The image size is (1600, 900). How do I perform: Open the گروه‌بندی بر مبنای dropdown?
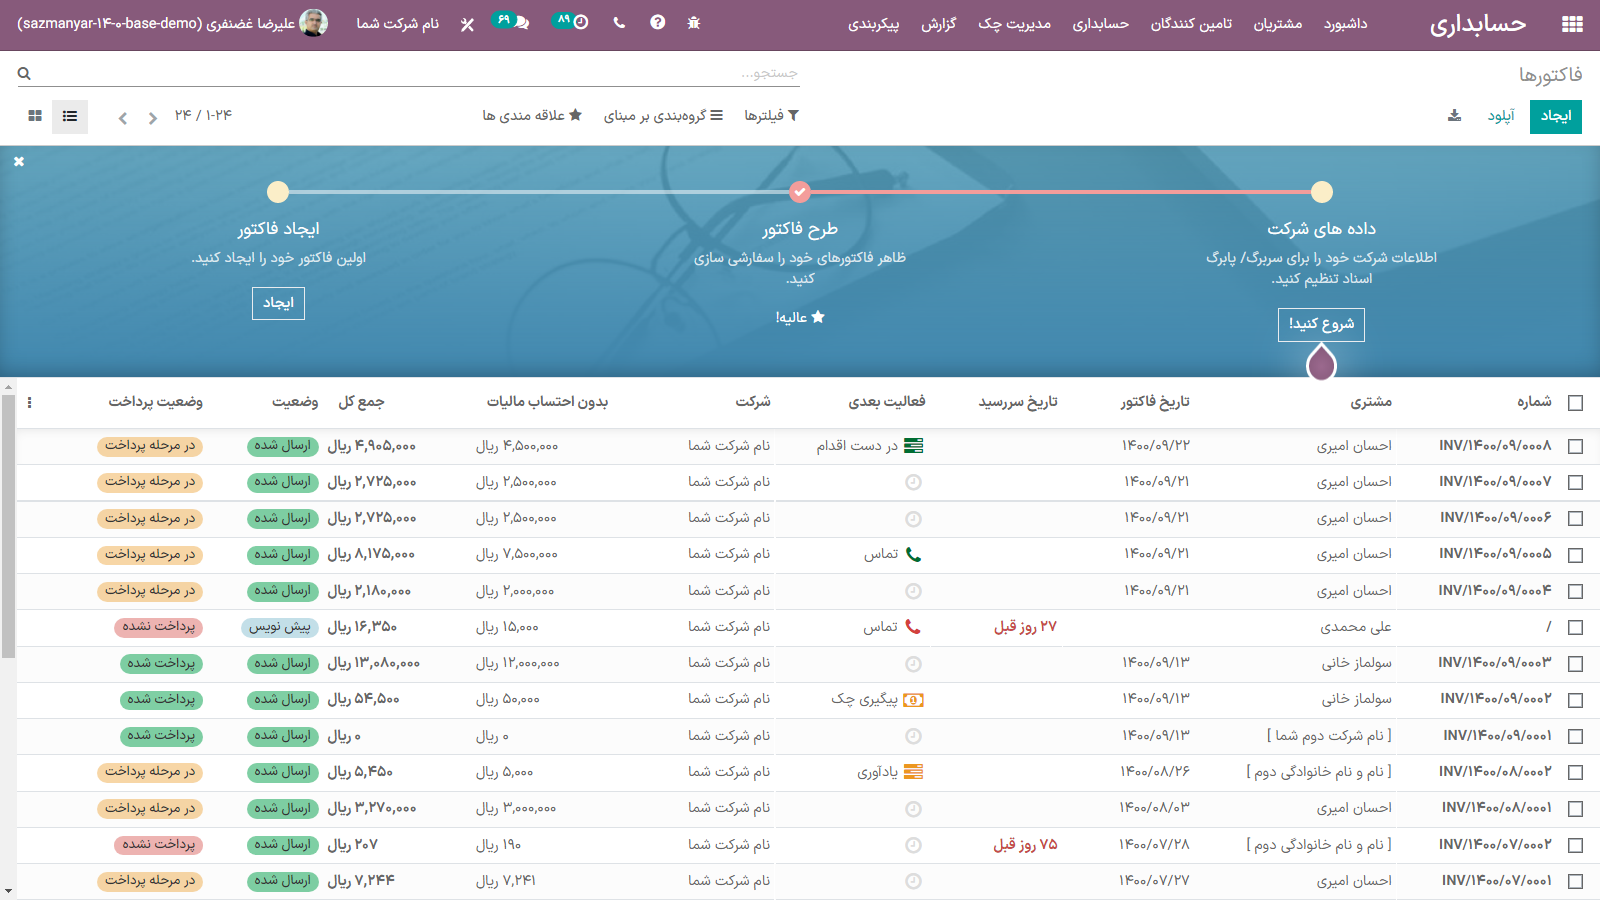coord(663,116)
